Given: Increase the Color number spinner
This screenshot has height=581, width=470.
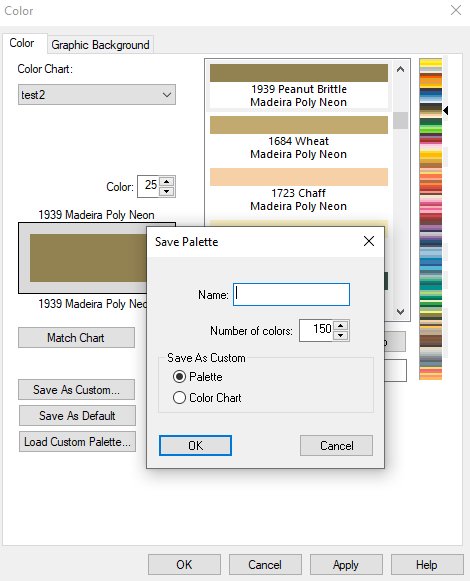Looking at the screenshot, I should 167,182.
